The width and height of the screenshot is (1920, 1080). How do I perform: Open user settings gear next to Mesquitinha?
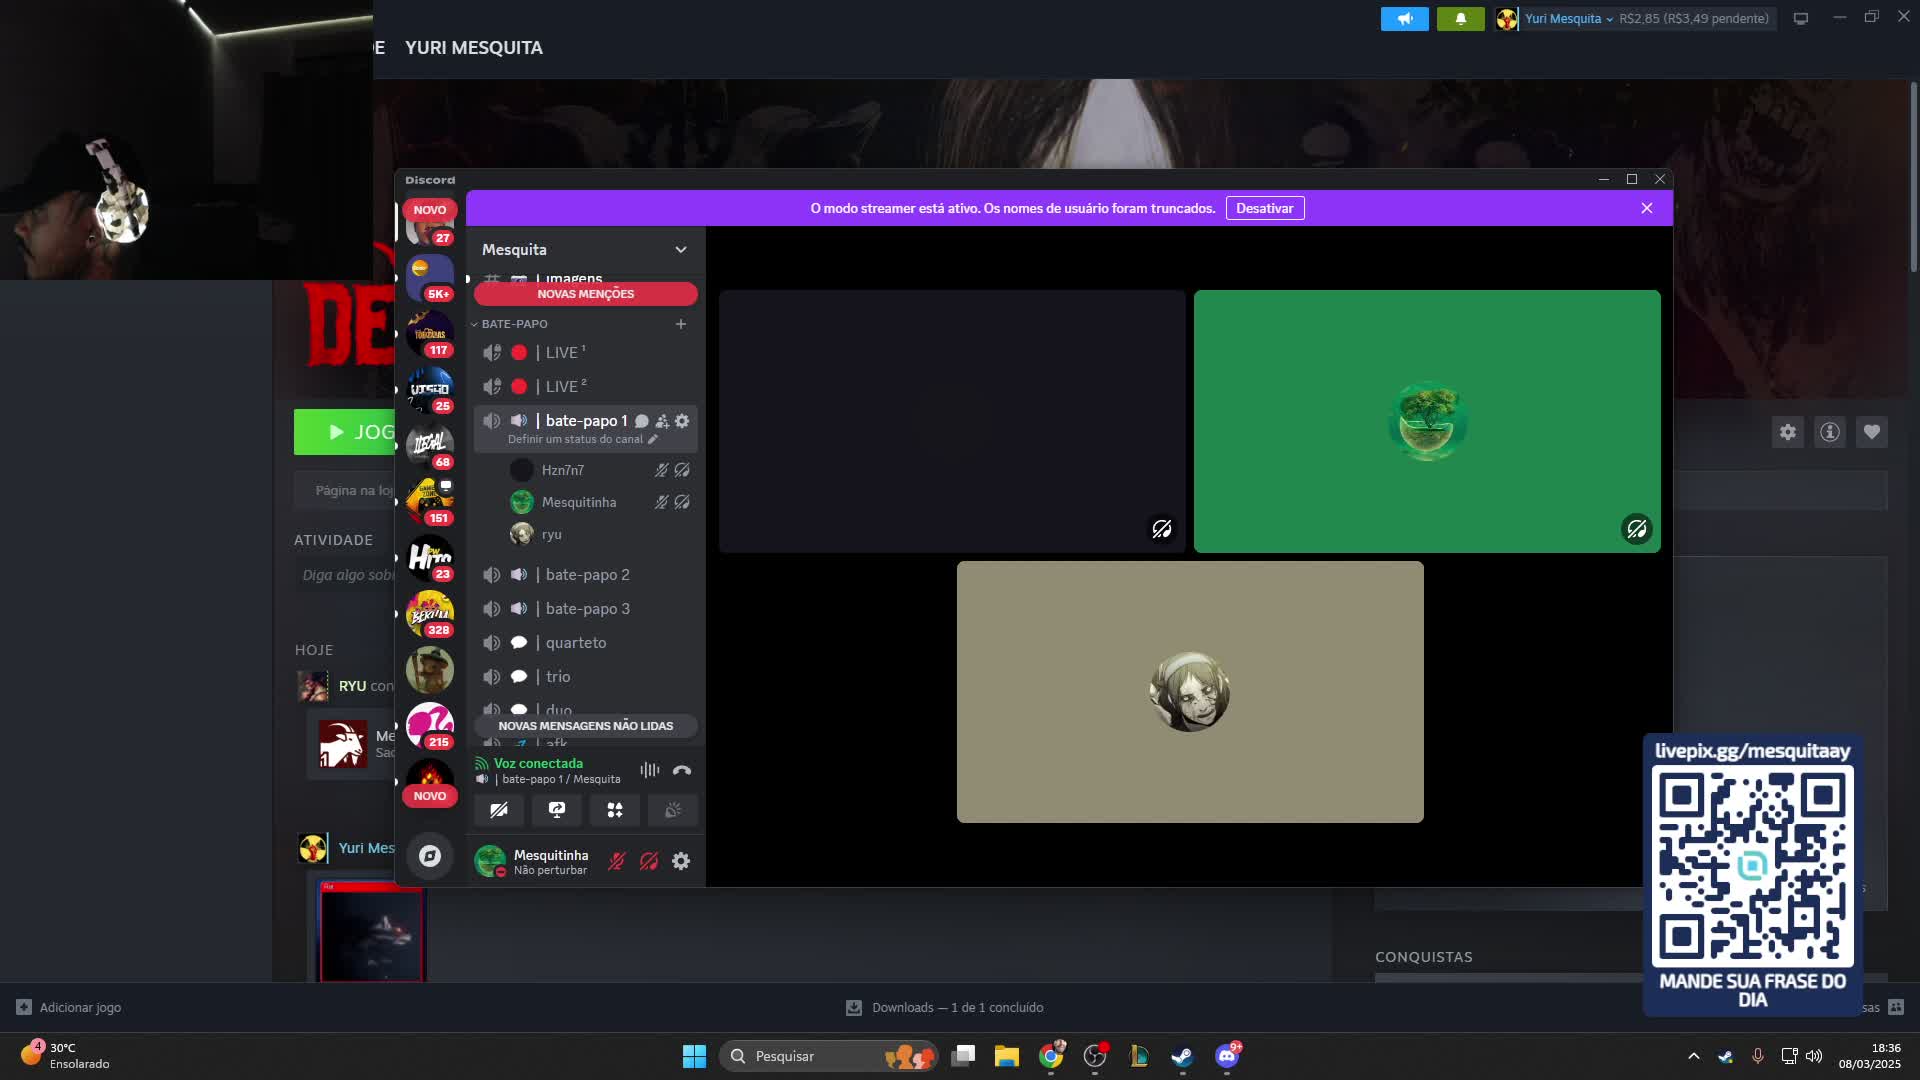pos(681,861)
